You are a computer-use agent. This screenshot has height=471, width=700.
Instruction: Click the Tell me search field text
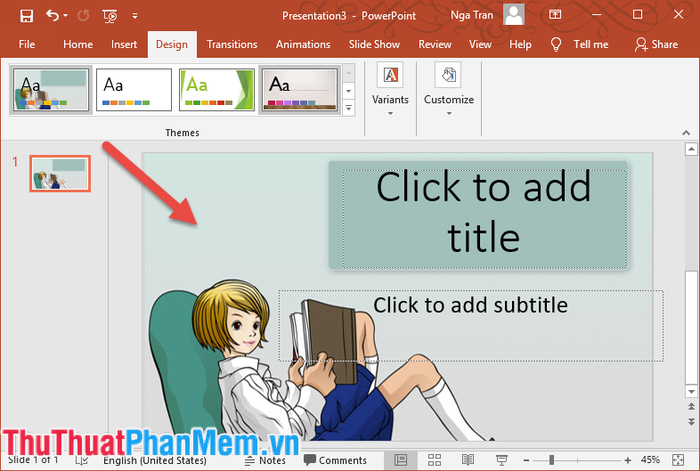click(591, 44)
